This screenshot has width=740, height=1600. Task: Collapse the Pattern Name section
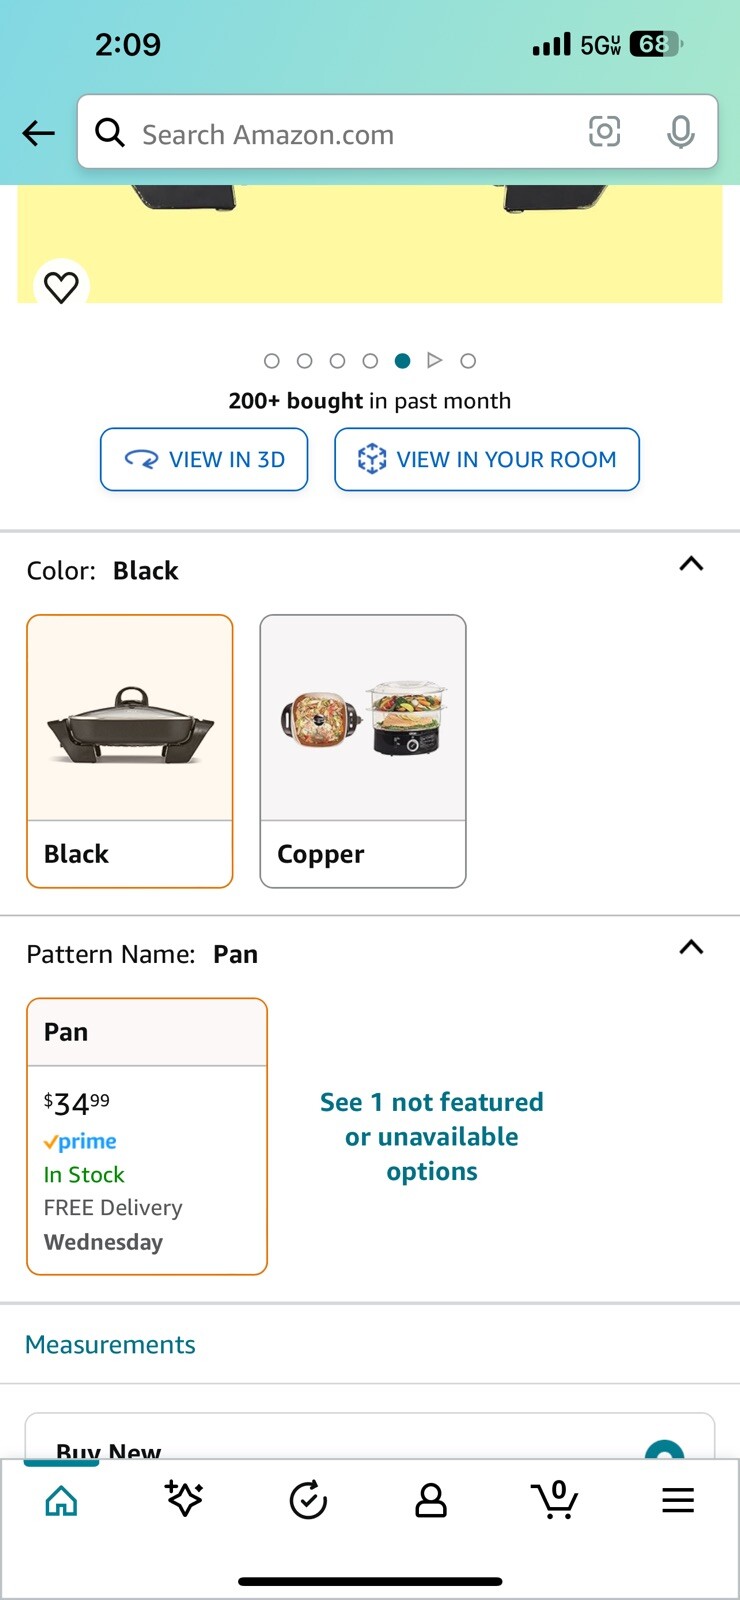click(691, 948)
